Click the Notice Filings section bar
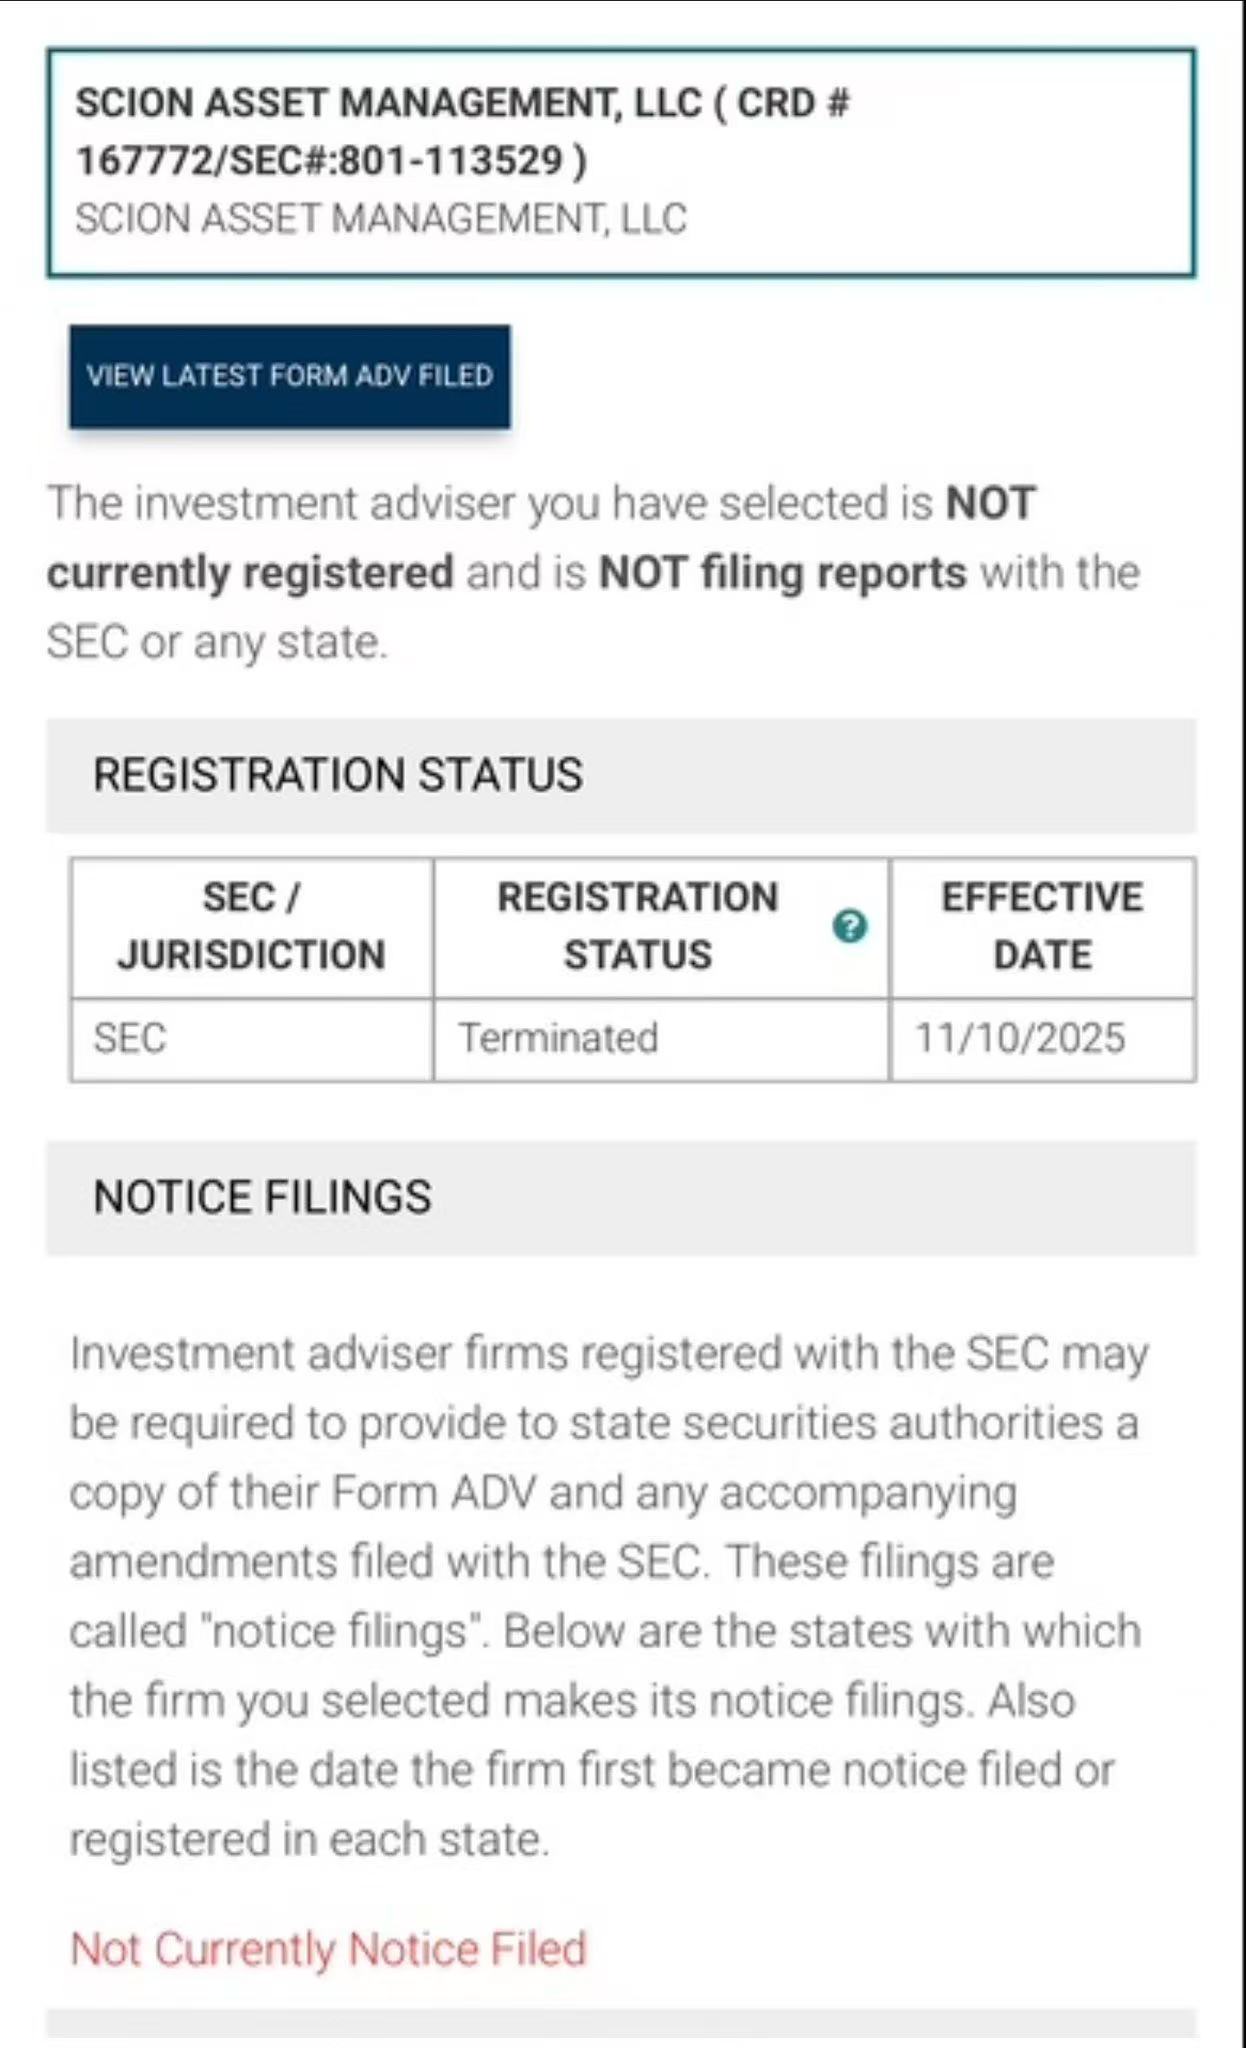Viewport: 1246px width, 2048px height. coord(620,1197)
